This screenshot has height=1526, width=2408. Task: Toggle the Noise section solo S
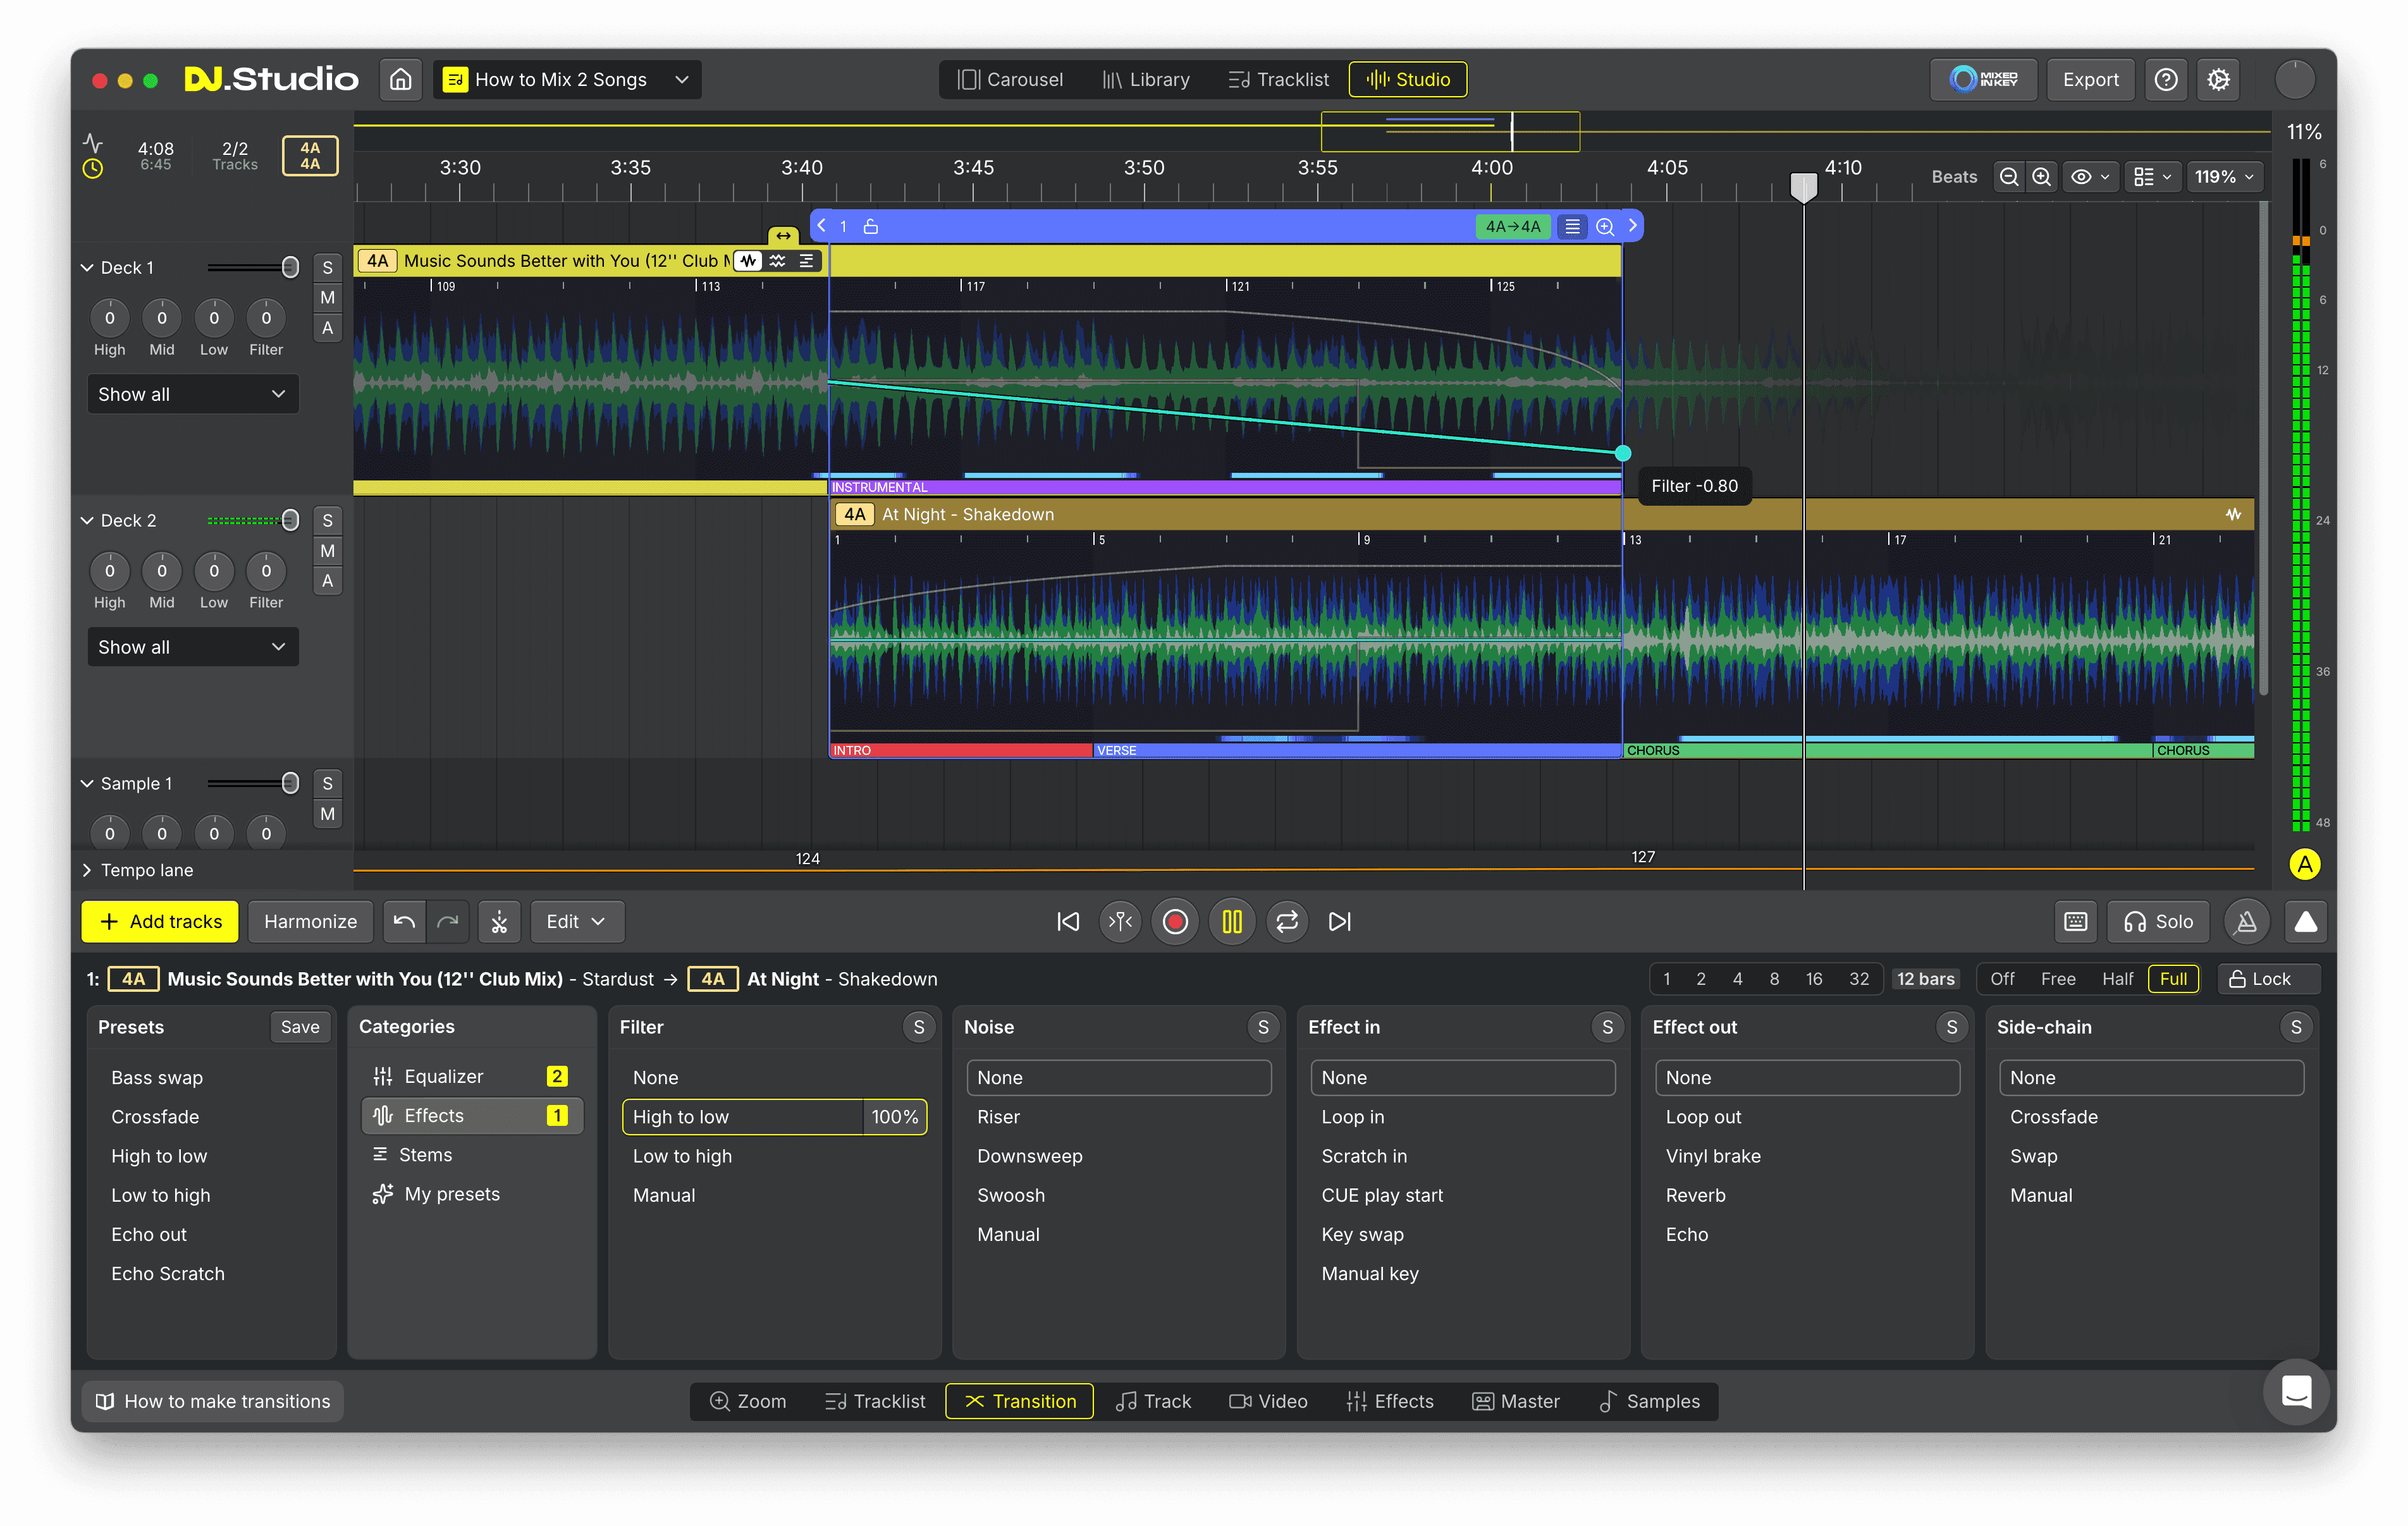1263,1027
